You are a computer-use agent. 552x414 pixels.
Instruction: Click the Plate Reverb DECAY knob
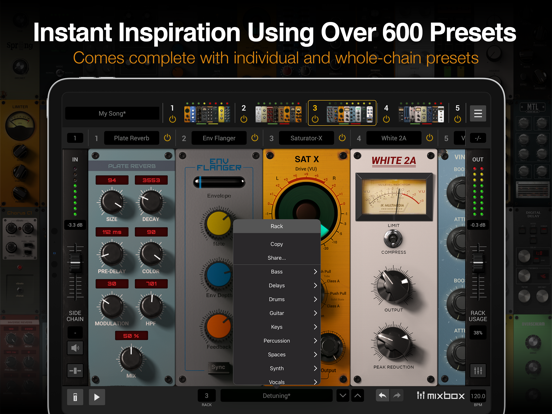151,202
